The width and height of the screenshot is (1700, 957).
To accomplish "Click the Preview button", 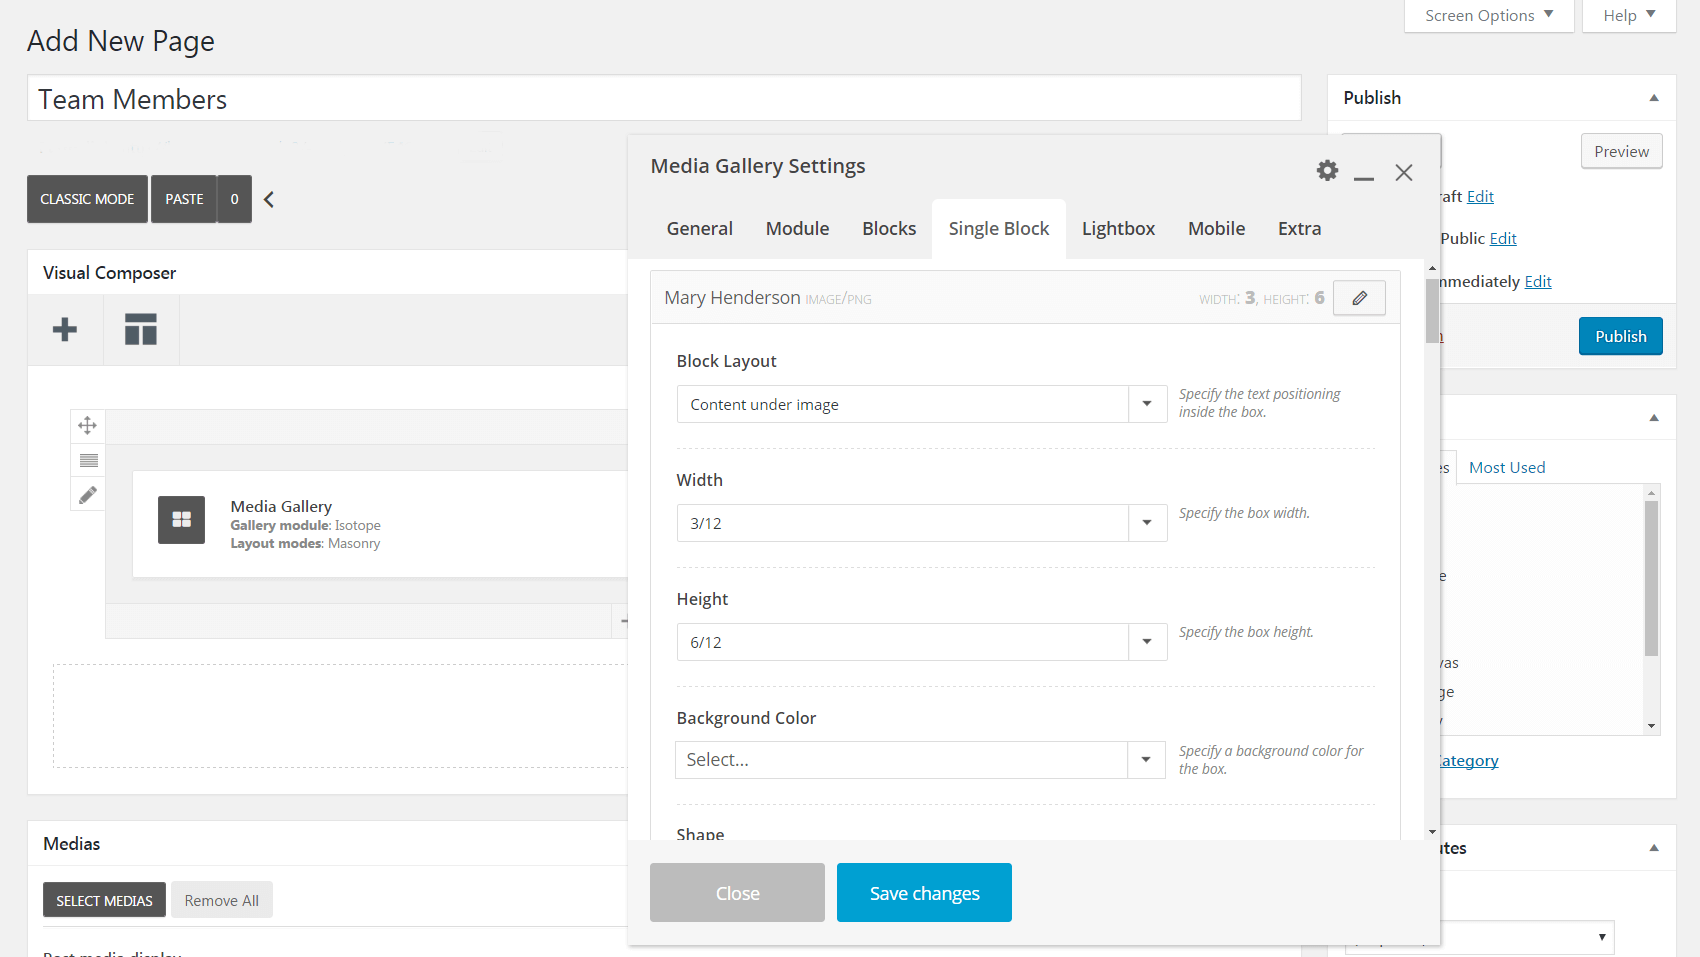I will click(1621, 151).
